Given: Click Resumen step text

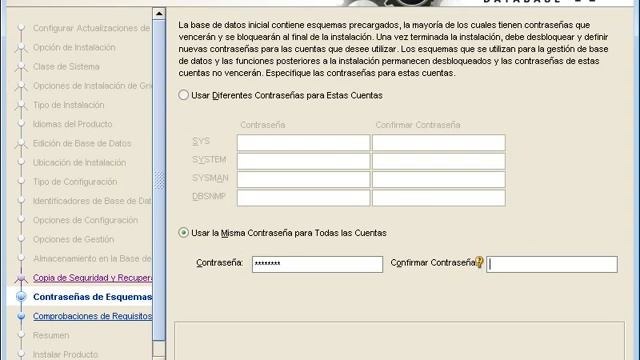Looking at the screenshot, I should (x=51, y=335).
